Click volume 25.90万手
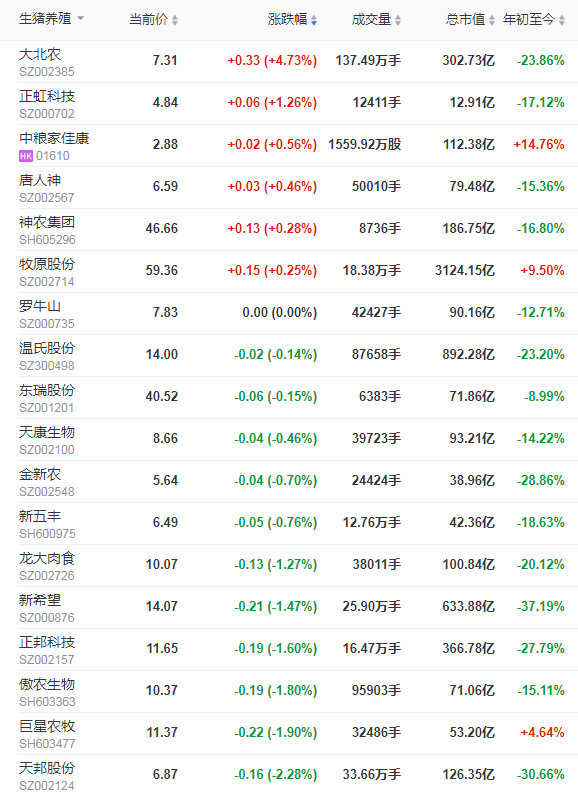Viewport: 578px width, 795px height. [x=372, y=607]
